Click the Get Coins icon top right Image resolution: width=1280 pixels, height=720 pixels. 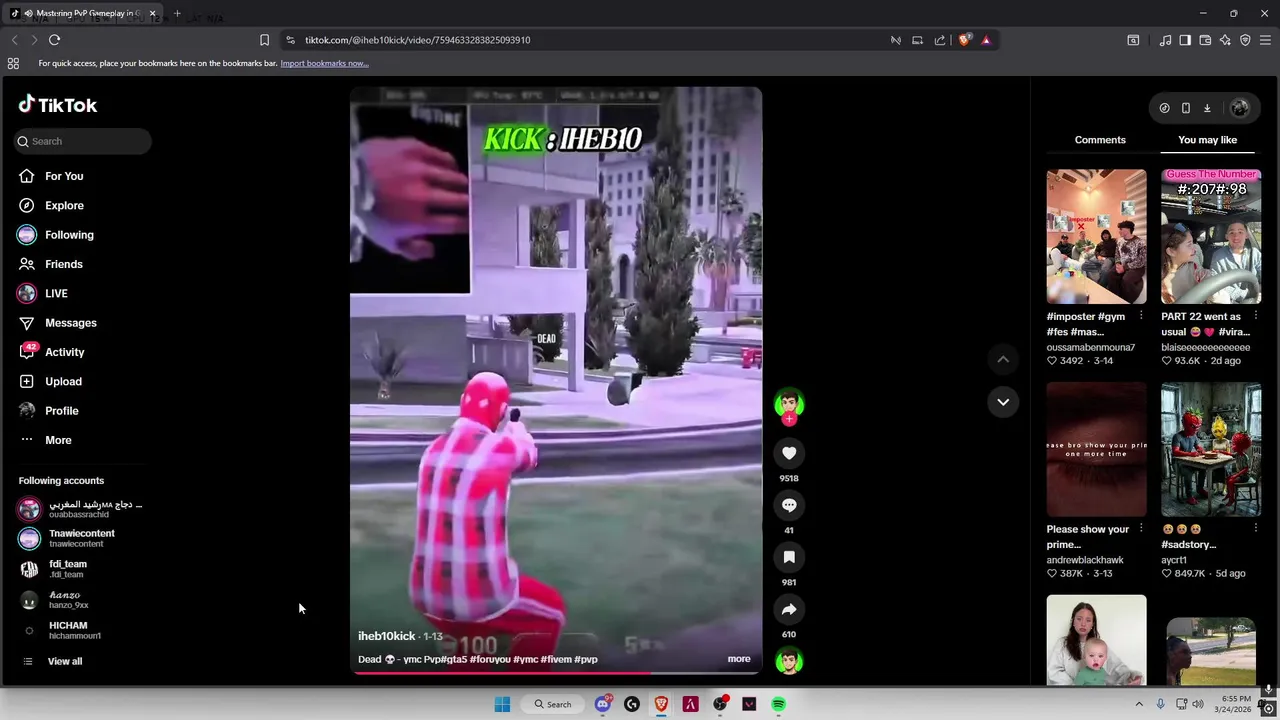pos(1164,108)
